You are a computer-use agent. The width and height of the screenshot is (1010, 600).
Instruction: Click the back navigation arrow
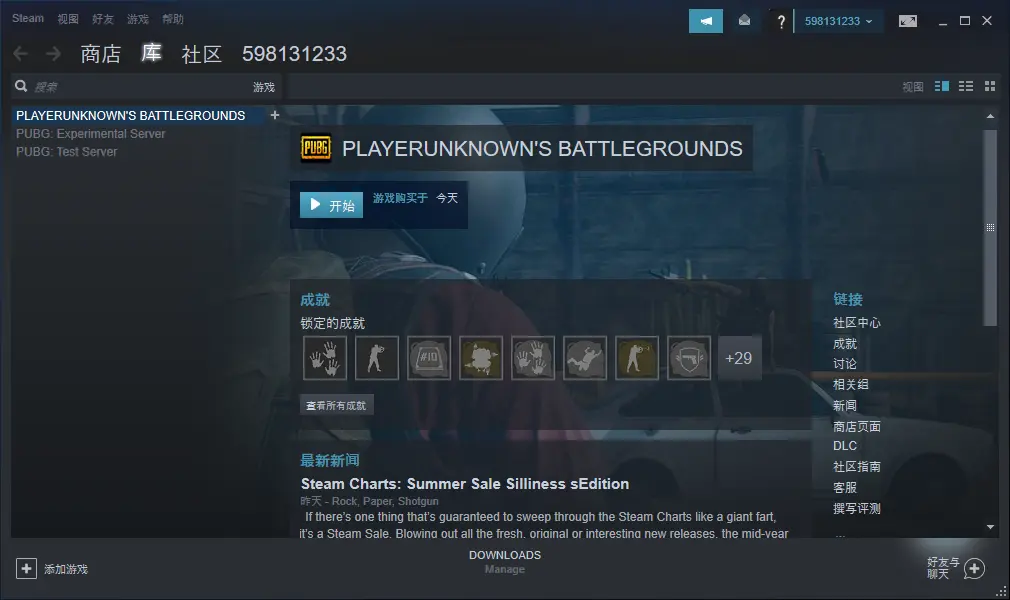[x=21, y=54]
